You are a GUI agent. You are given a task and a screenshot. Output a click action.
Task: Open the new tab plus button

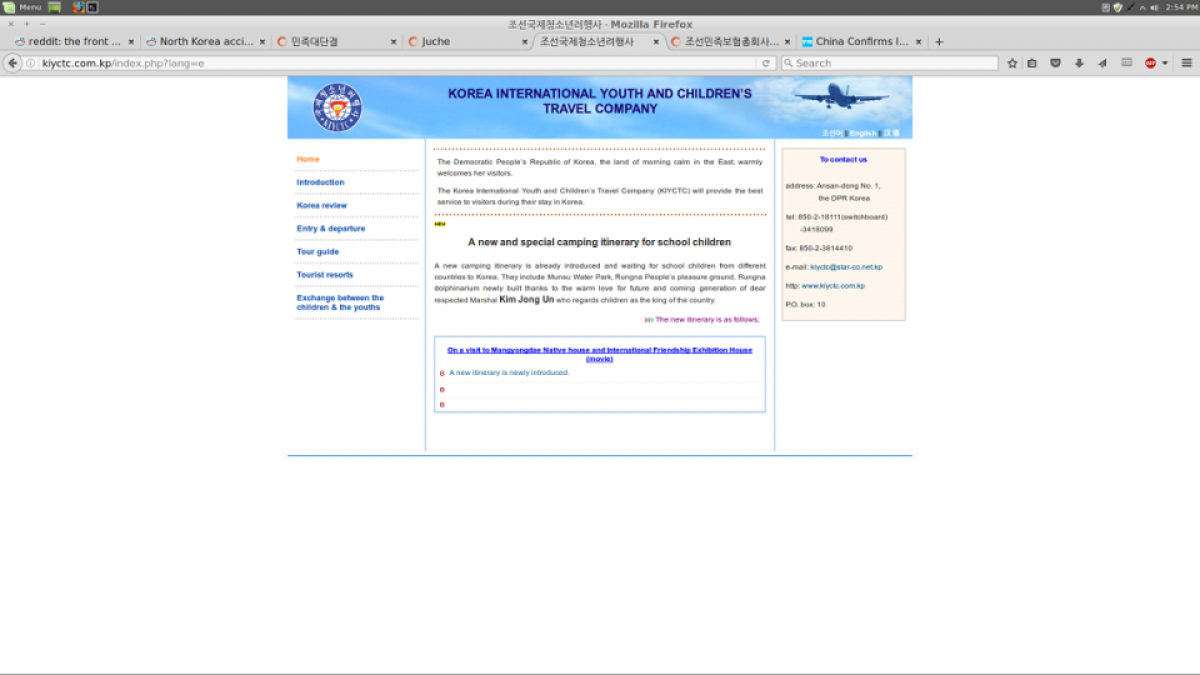(x=937, y=41)
